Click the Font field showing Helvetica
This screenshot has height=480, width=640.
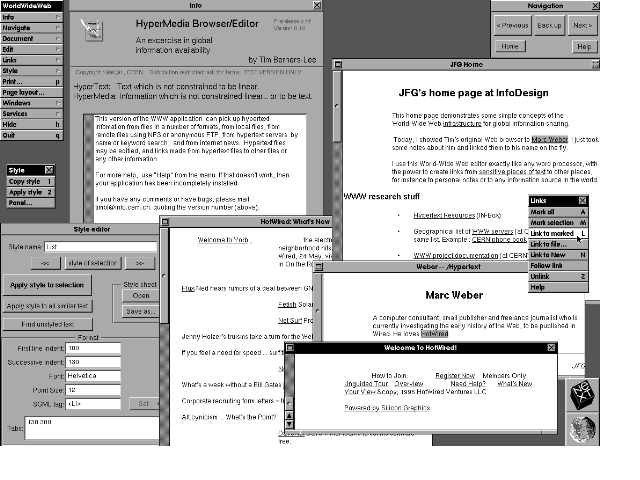(93, 376)
